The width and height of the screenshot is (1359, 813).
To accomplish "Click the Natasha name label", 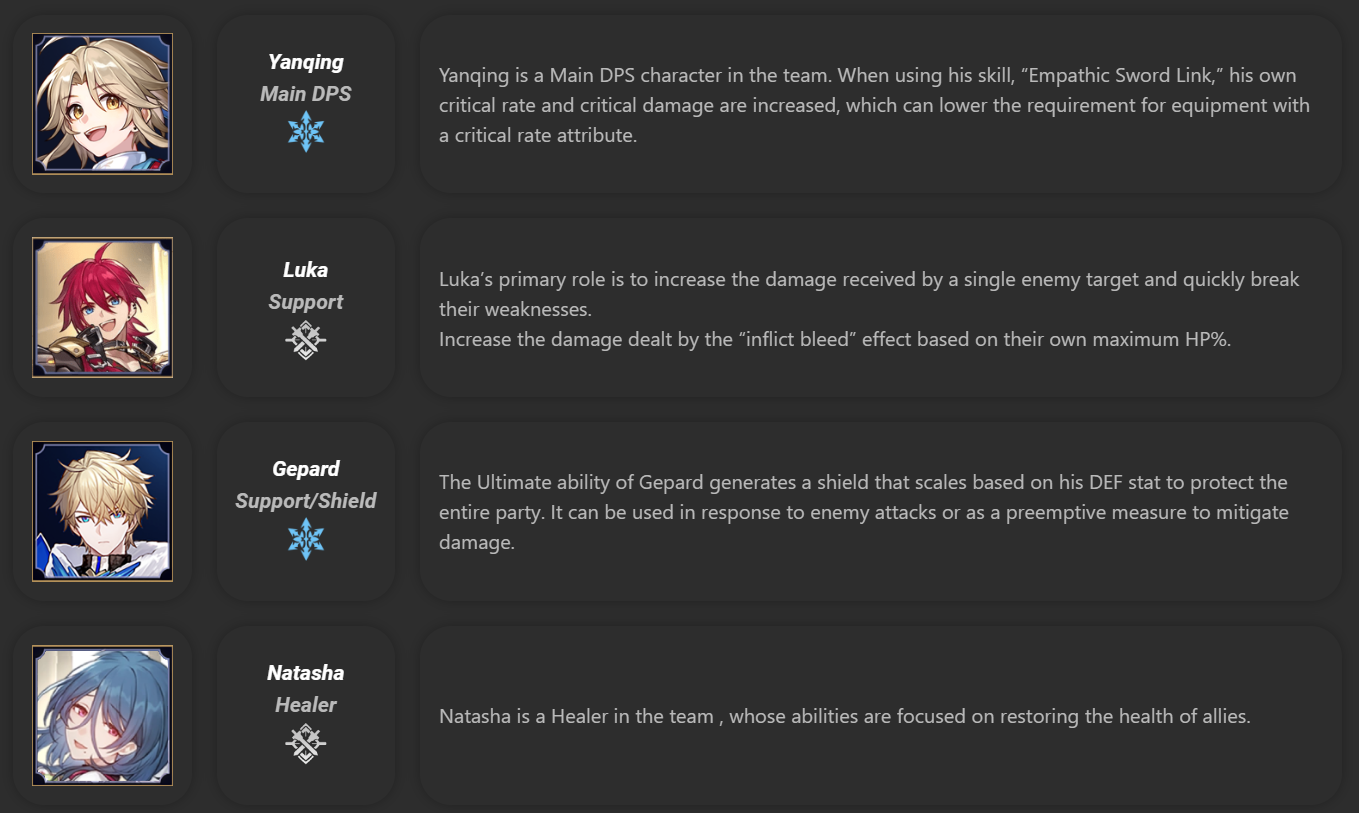I will coord(306,673).
